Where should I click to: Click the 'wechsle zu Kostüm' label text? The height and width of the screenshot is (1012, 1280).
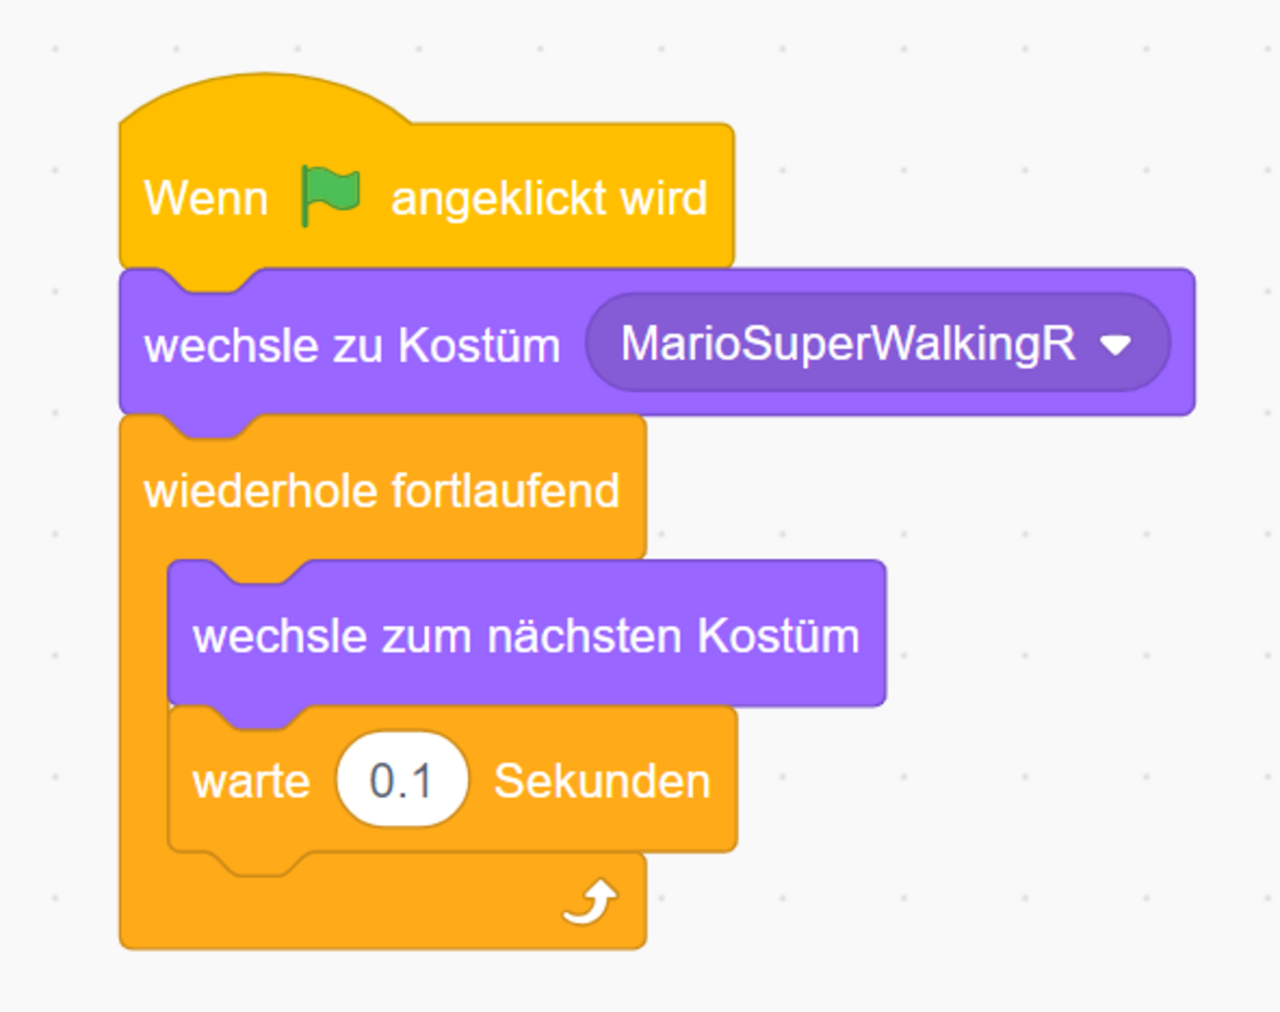(352, 346)
